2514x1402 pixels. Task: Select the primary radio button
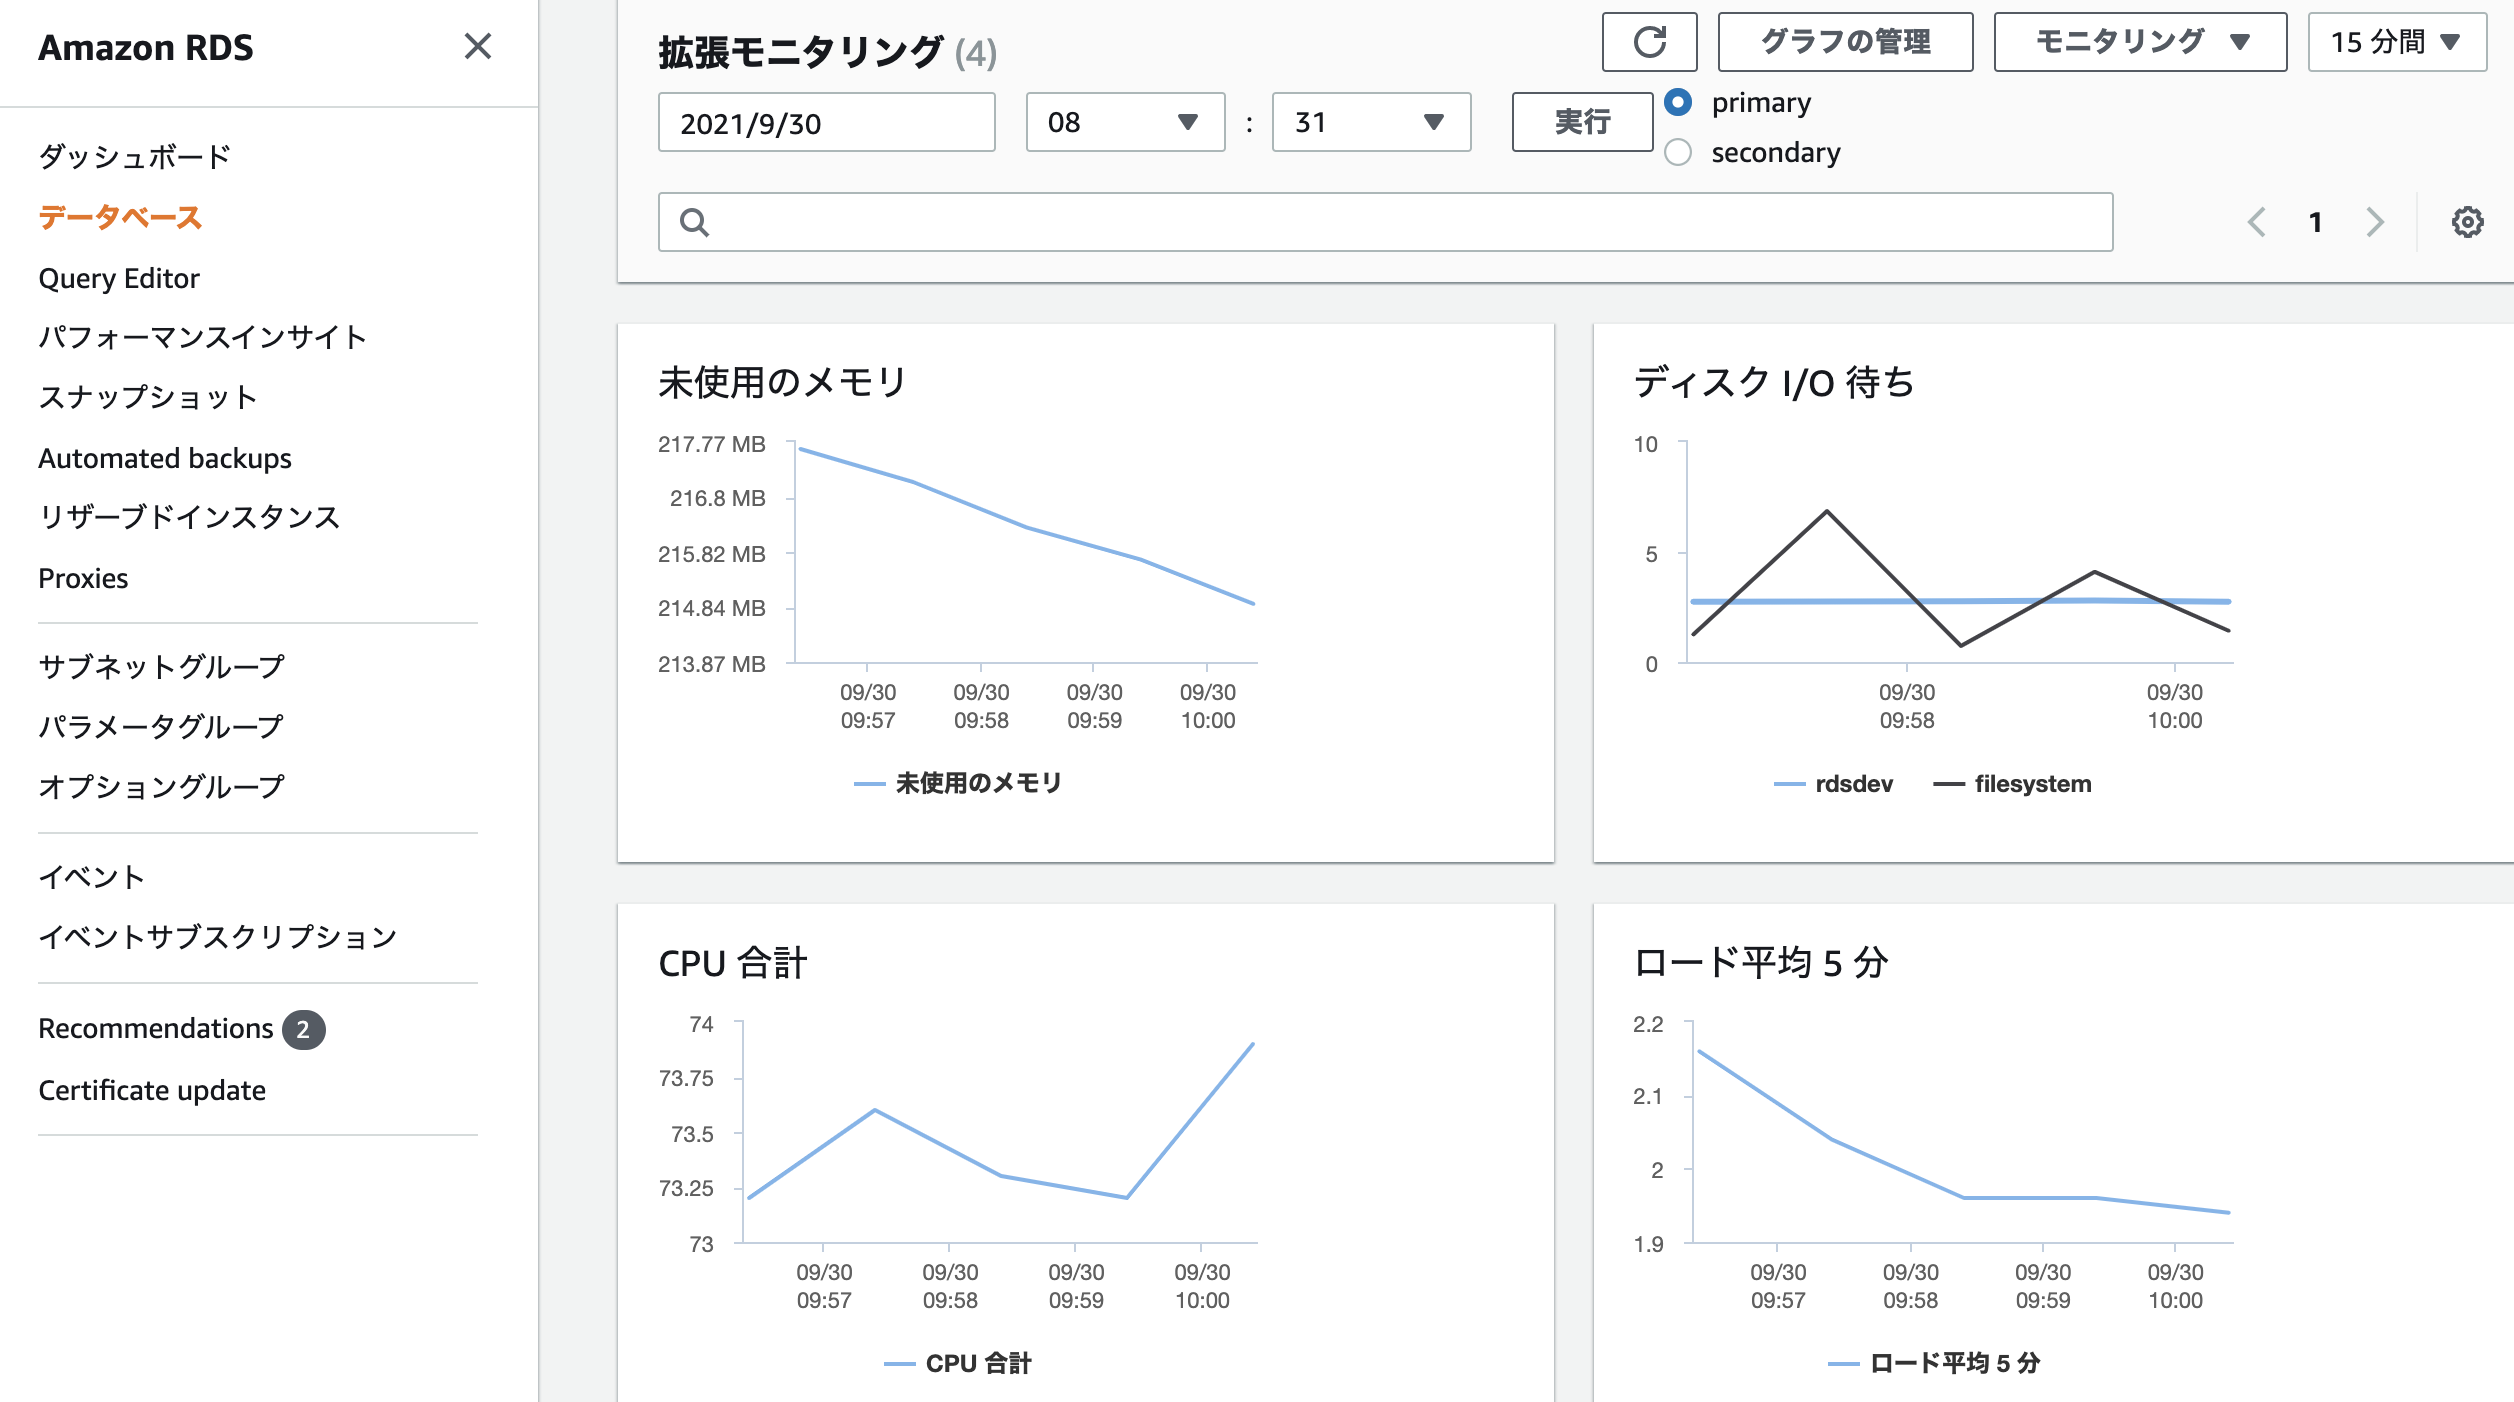1678,102
